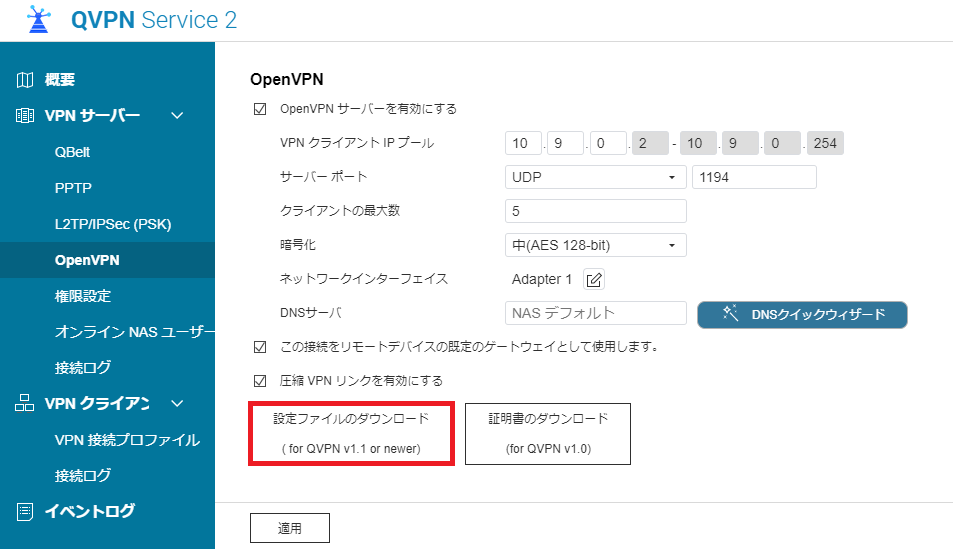The width and height of the screenshot is (953, 549).
Task: Click the Adapter 1 text
Action: [542, 279]
